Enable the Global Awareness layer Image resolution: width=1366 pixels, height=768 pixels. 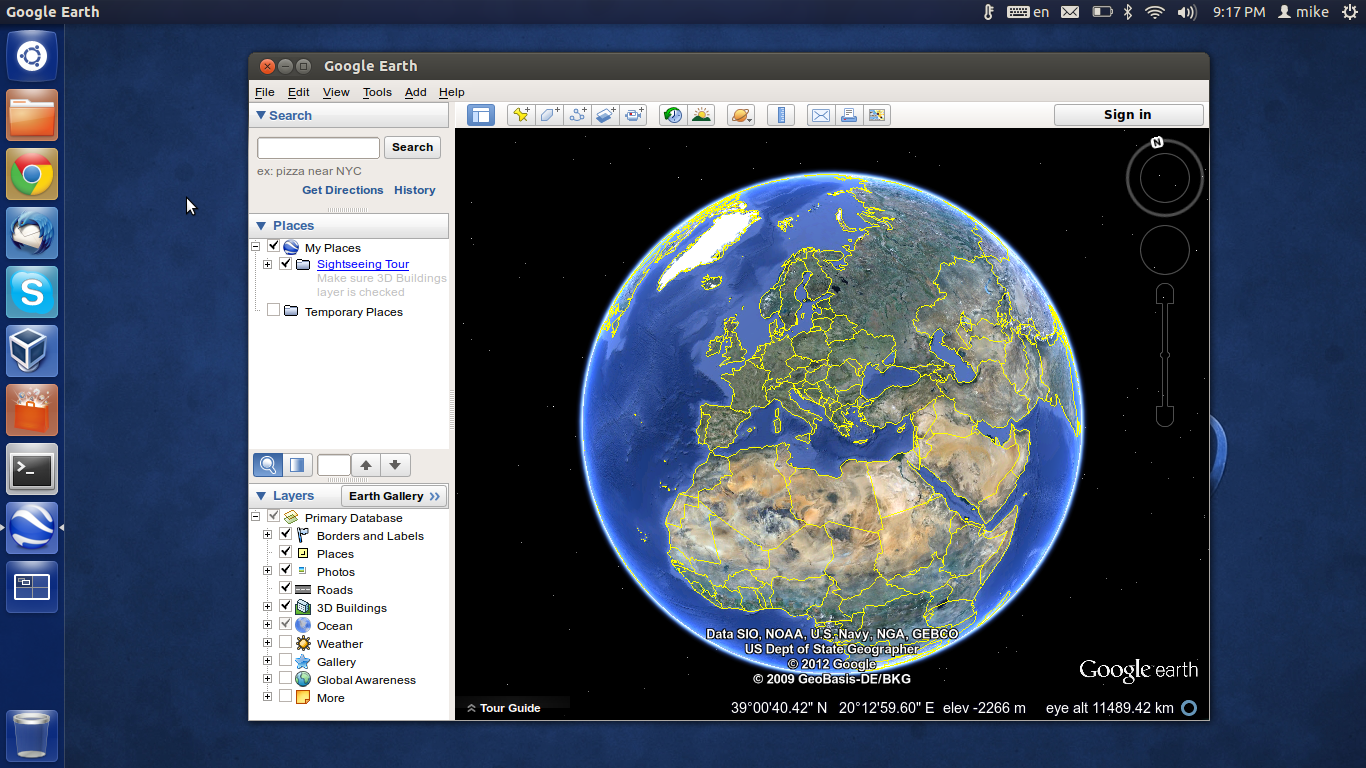[x=286, y=678]
